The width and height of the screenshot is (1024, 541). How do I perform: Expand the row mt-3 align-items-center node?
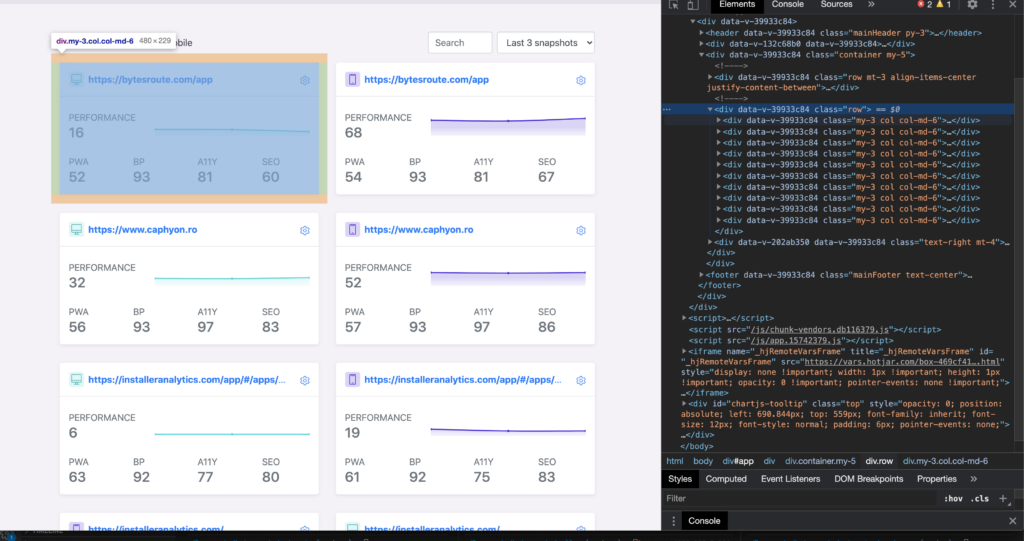pyautogui.click(x=710, y=77)
